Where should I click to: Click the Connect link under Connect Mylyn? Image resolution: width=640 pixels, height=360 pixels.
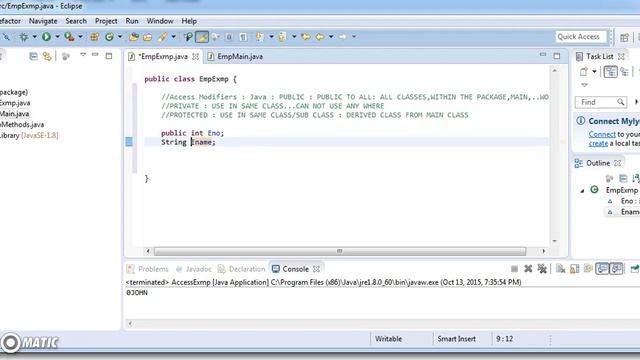point(602,134)
